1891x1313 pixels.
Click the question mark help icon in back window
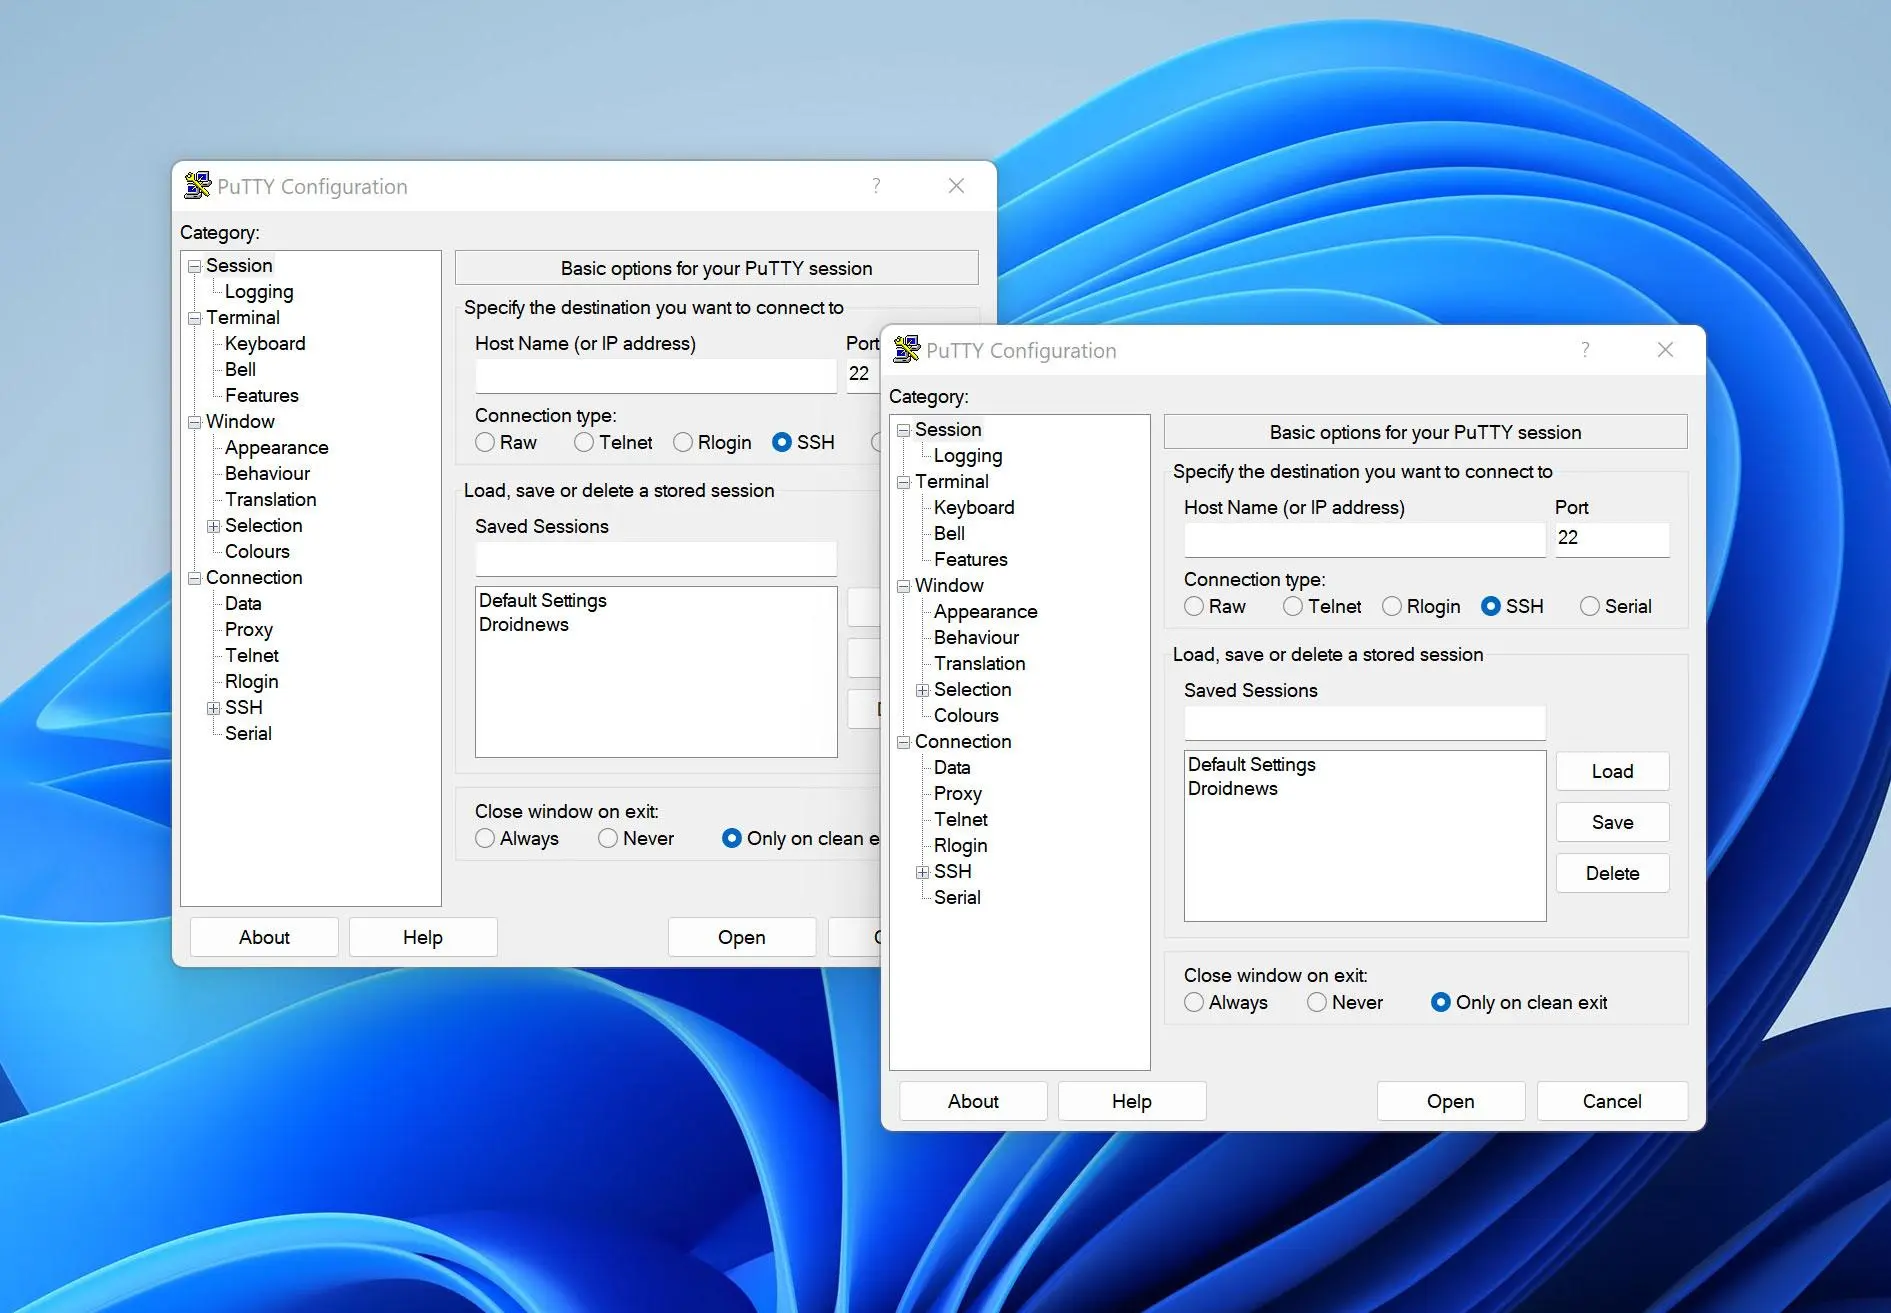[x=876, y=186]
